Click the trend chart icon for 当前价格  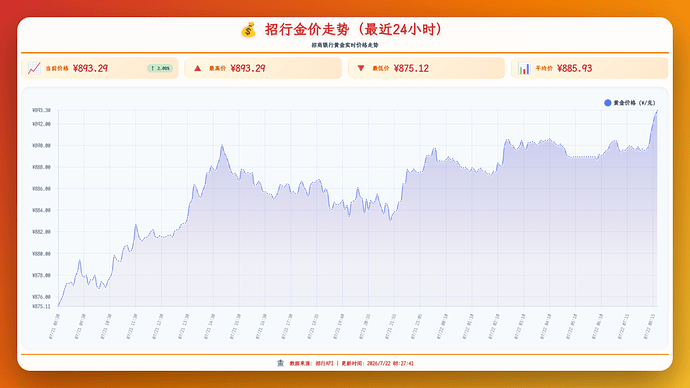pyautogui.click(x=34, y=68)
